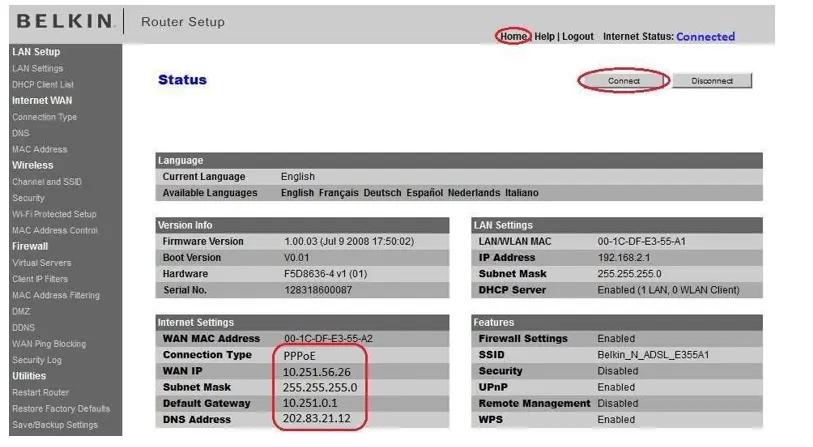The image size is (813, 447).
Task: Open wireless Security page
Action: (28, 198)
